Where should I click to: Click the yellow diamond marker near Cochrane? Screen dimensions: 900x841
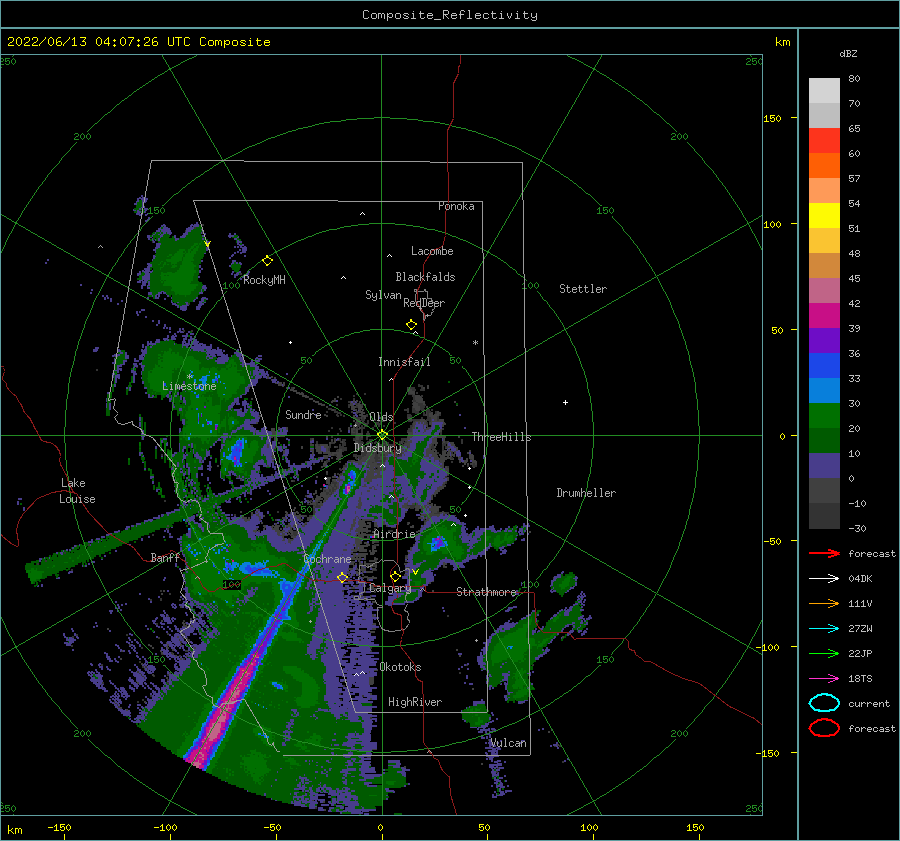342,577
